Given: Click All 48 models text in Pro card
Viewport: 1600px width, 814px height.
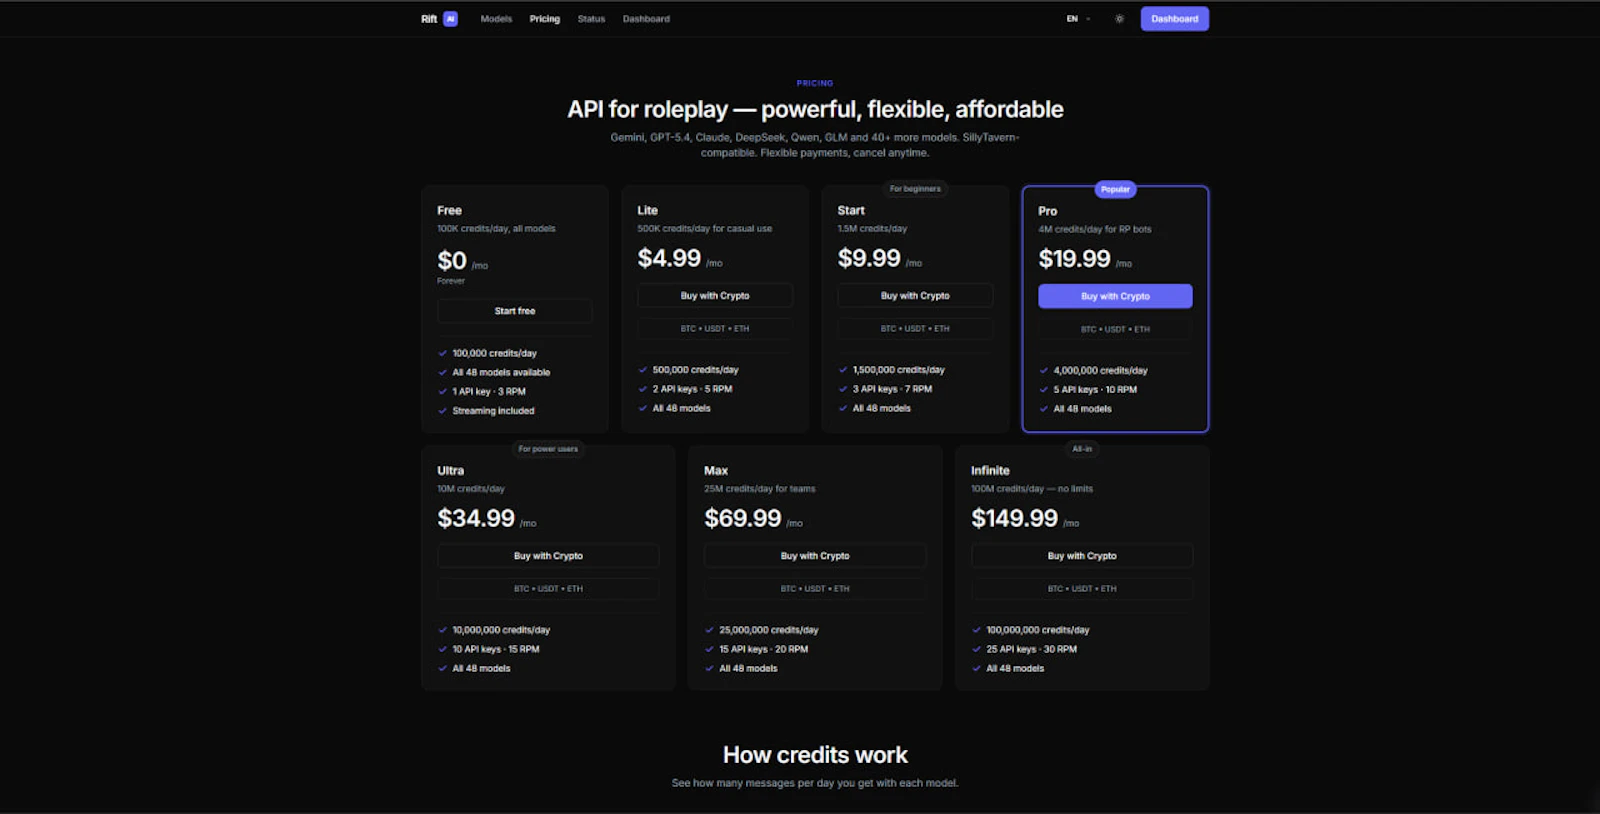Looking at the screenshot, I should coord(1082,409).
